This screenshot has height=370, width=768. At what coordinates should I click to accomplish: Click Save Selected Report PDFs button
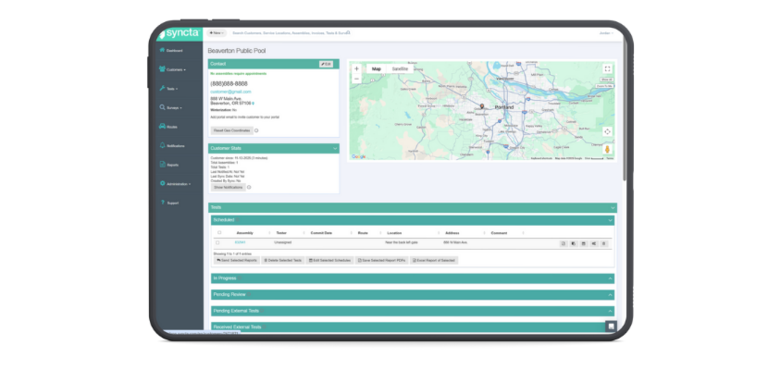[382, 260]
